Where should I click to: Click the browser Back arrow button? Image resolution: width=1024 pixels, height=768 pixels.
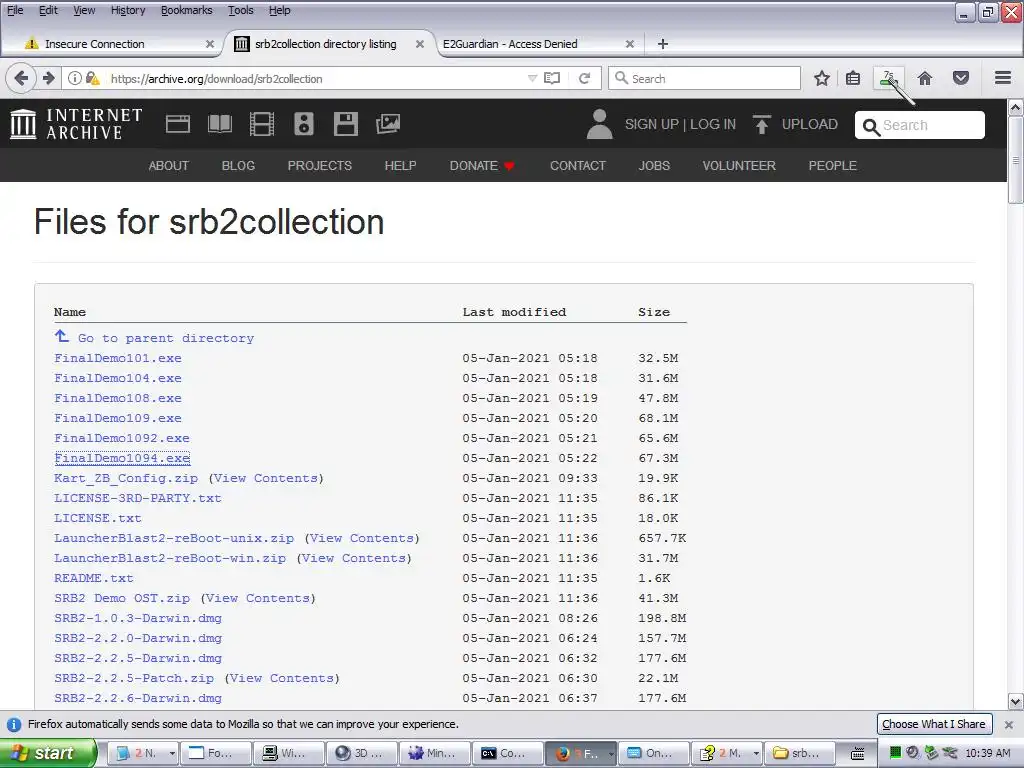click(x=21, y=78)
